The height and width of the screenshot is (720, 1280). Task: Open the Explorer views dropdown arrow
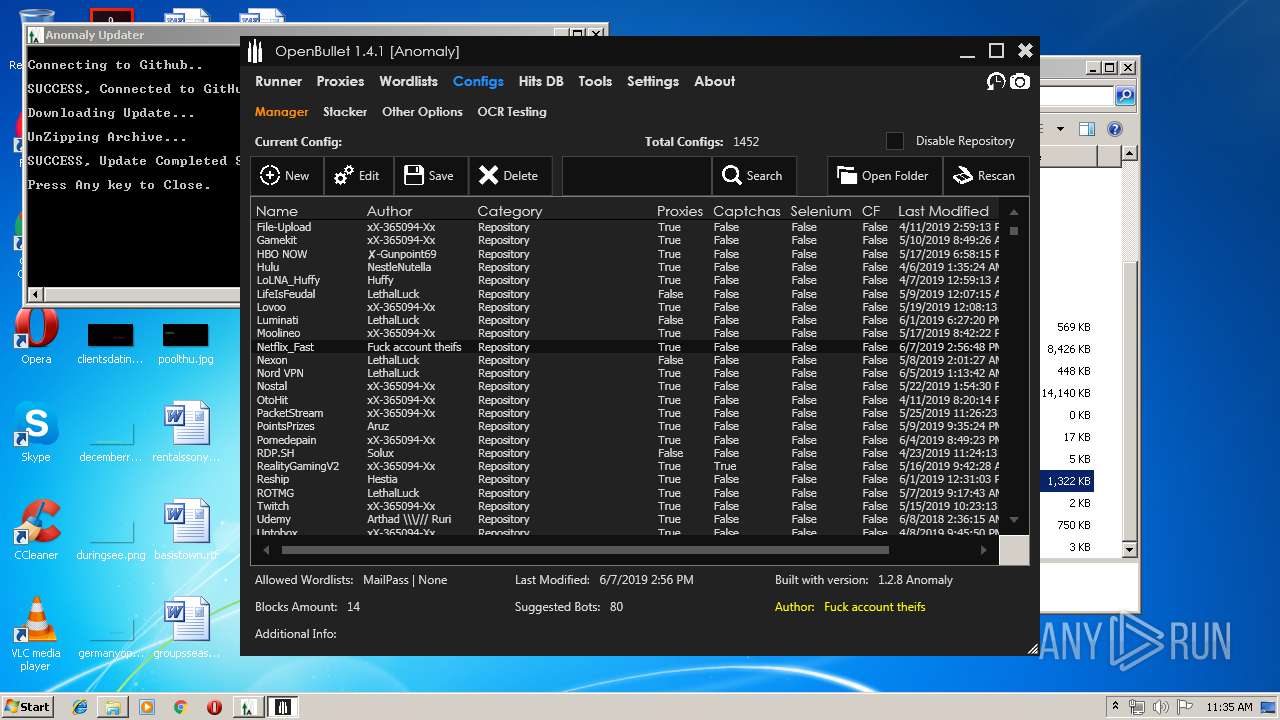1061,129
